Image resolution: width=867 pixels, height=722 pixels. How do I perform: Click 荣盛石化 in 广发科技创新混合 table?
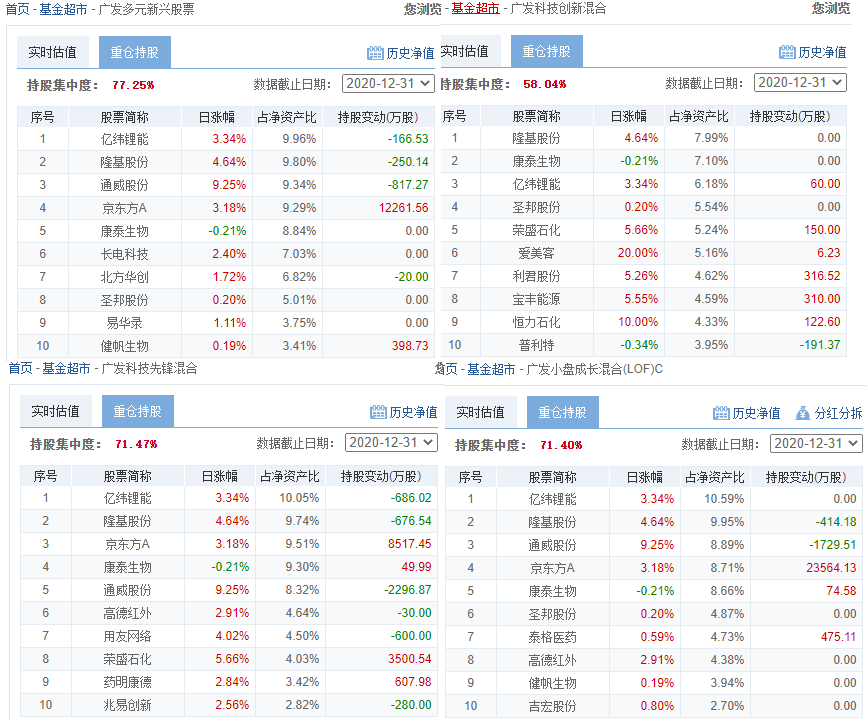tap(536, 230)
